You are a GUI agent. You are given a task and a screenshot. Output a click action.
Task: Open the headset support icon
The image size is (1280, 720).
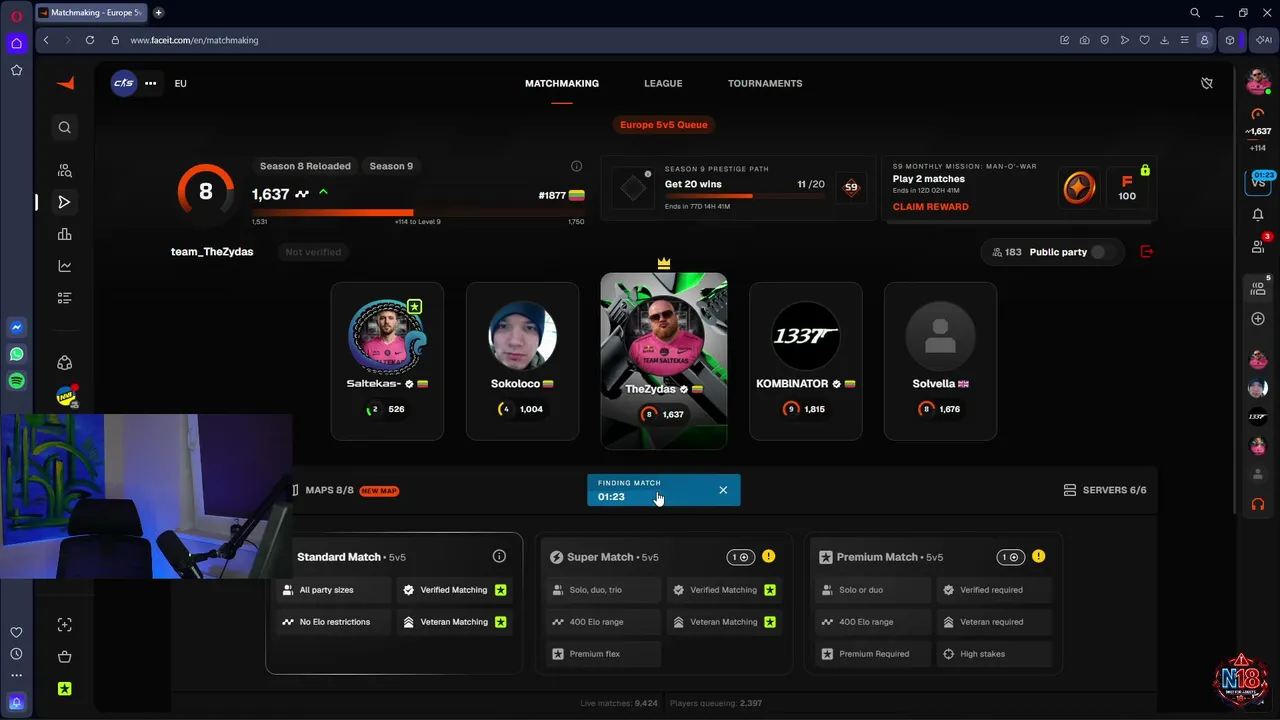click(1258, 505)
